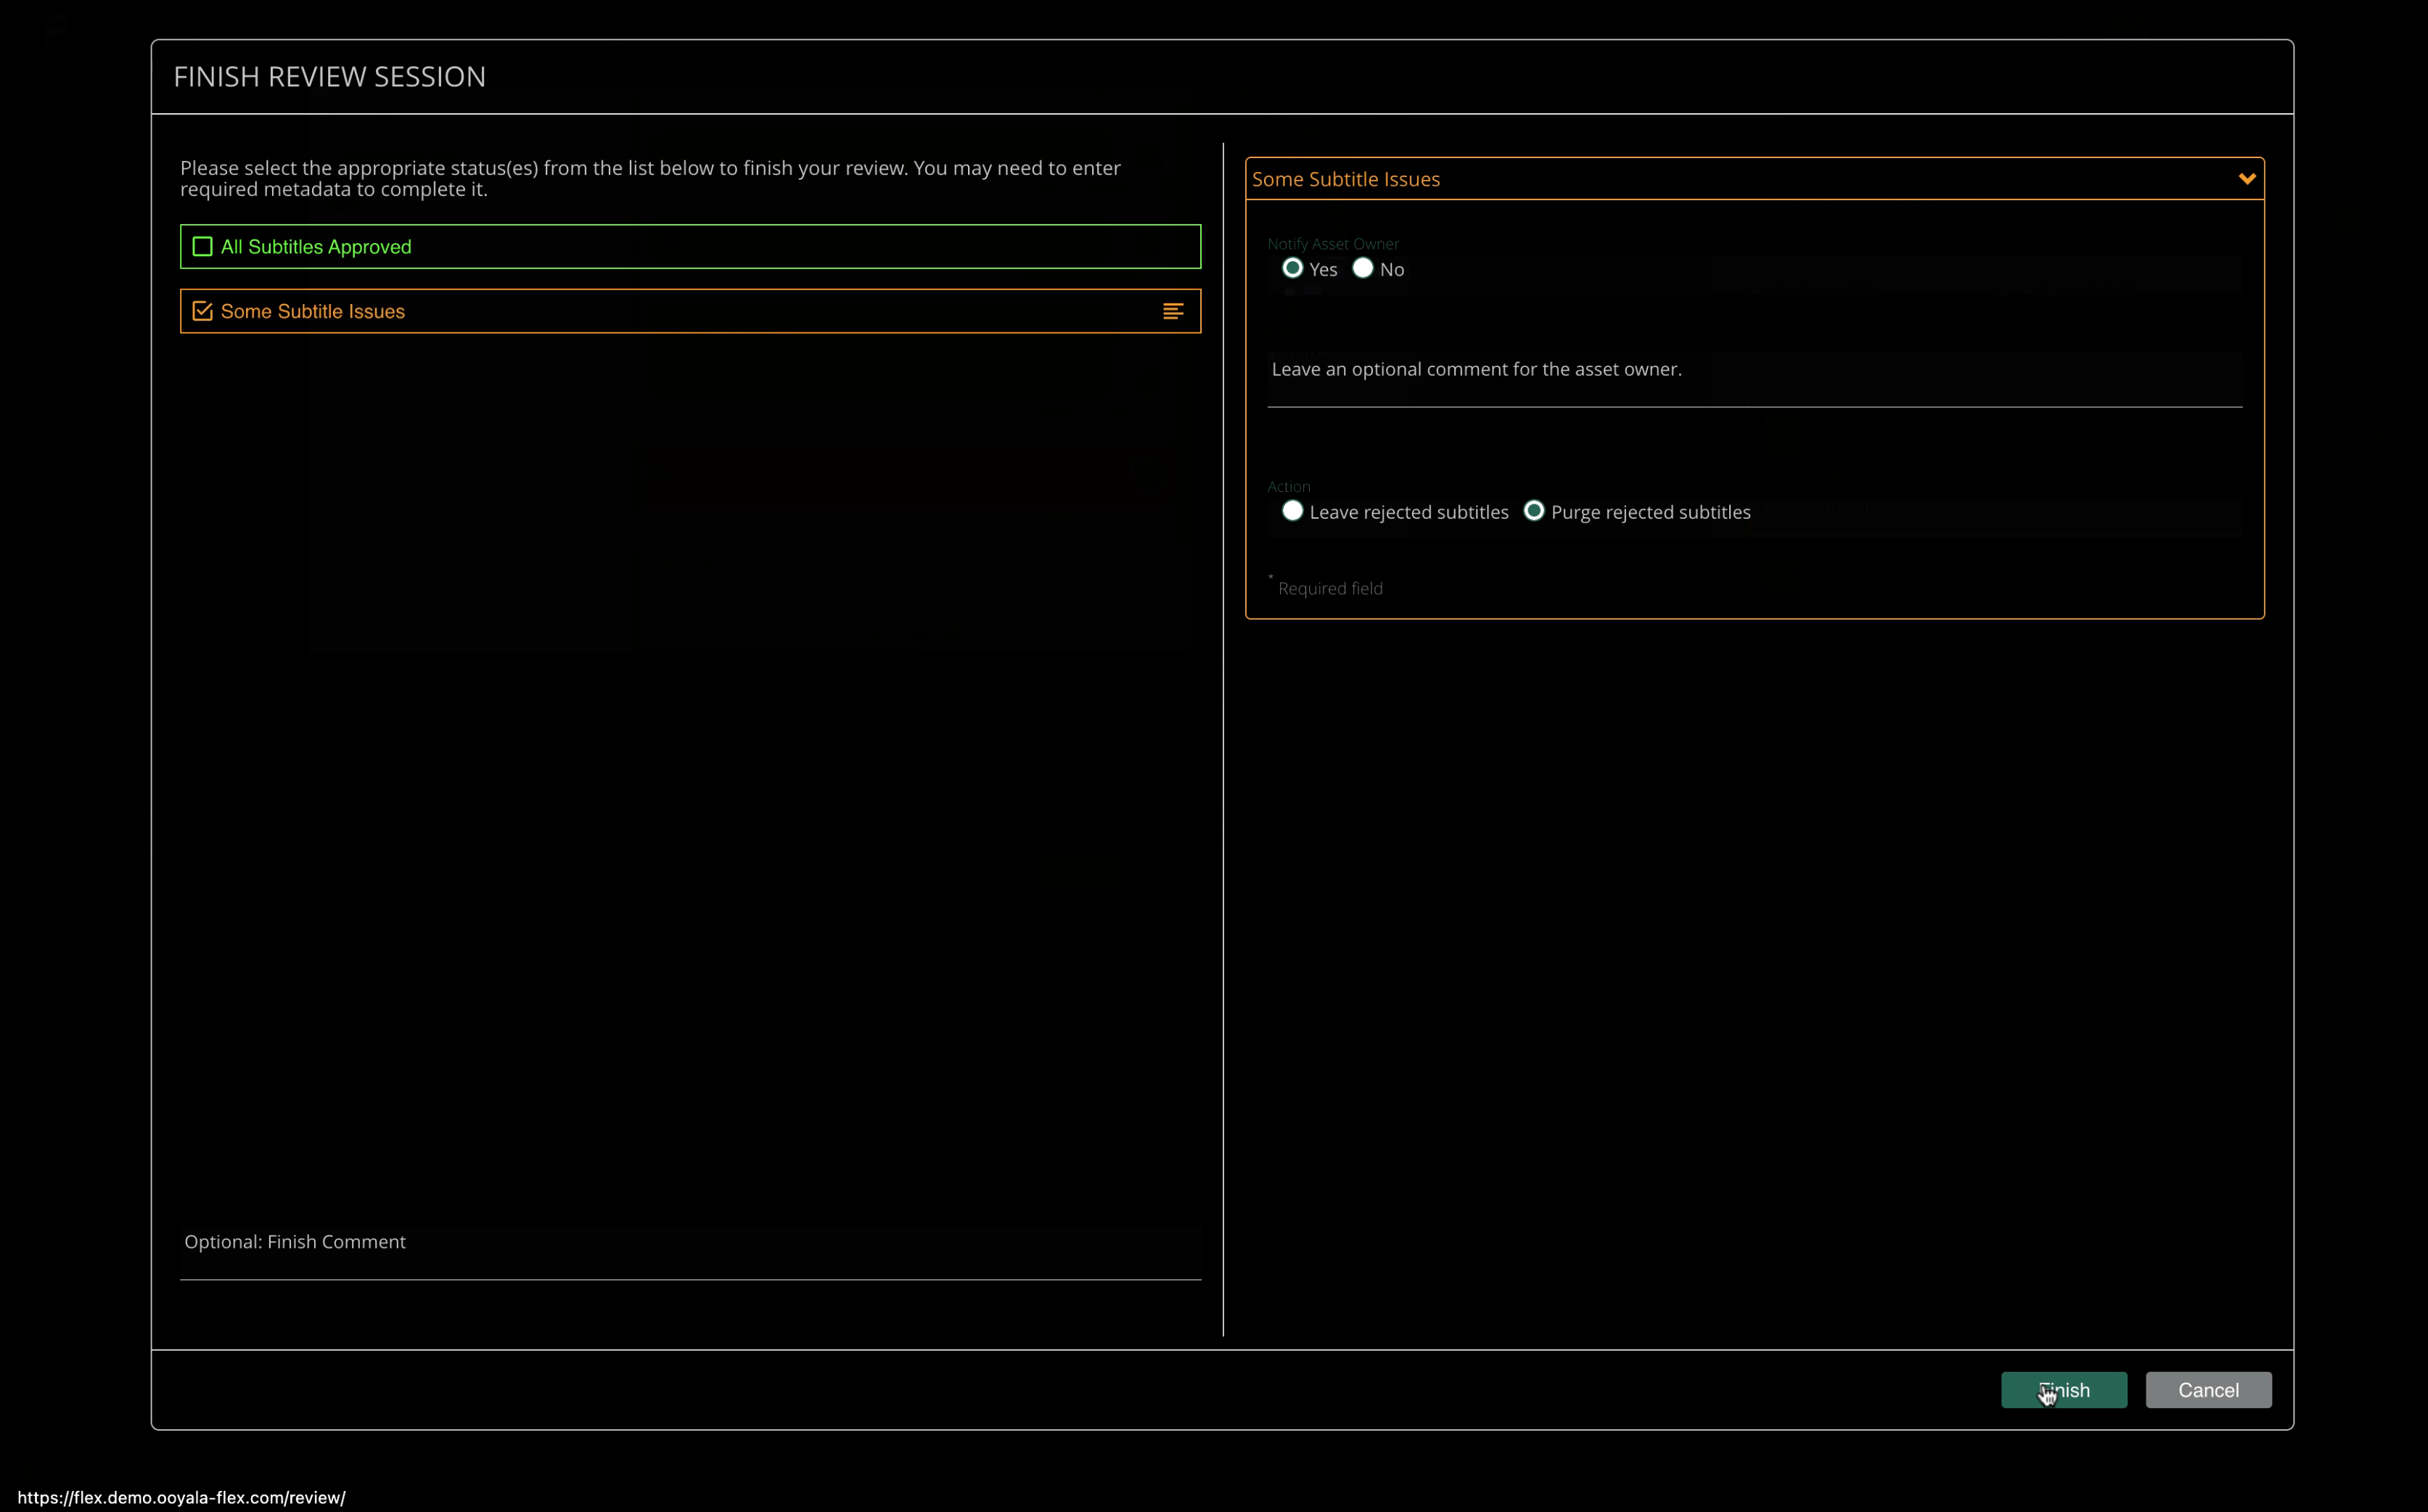The image size is (2428, 1512).
Task: Collapse panel using the orange chevron arrow
Action: (x=2246, y=179)
